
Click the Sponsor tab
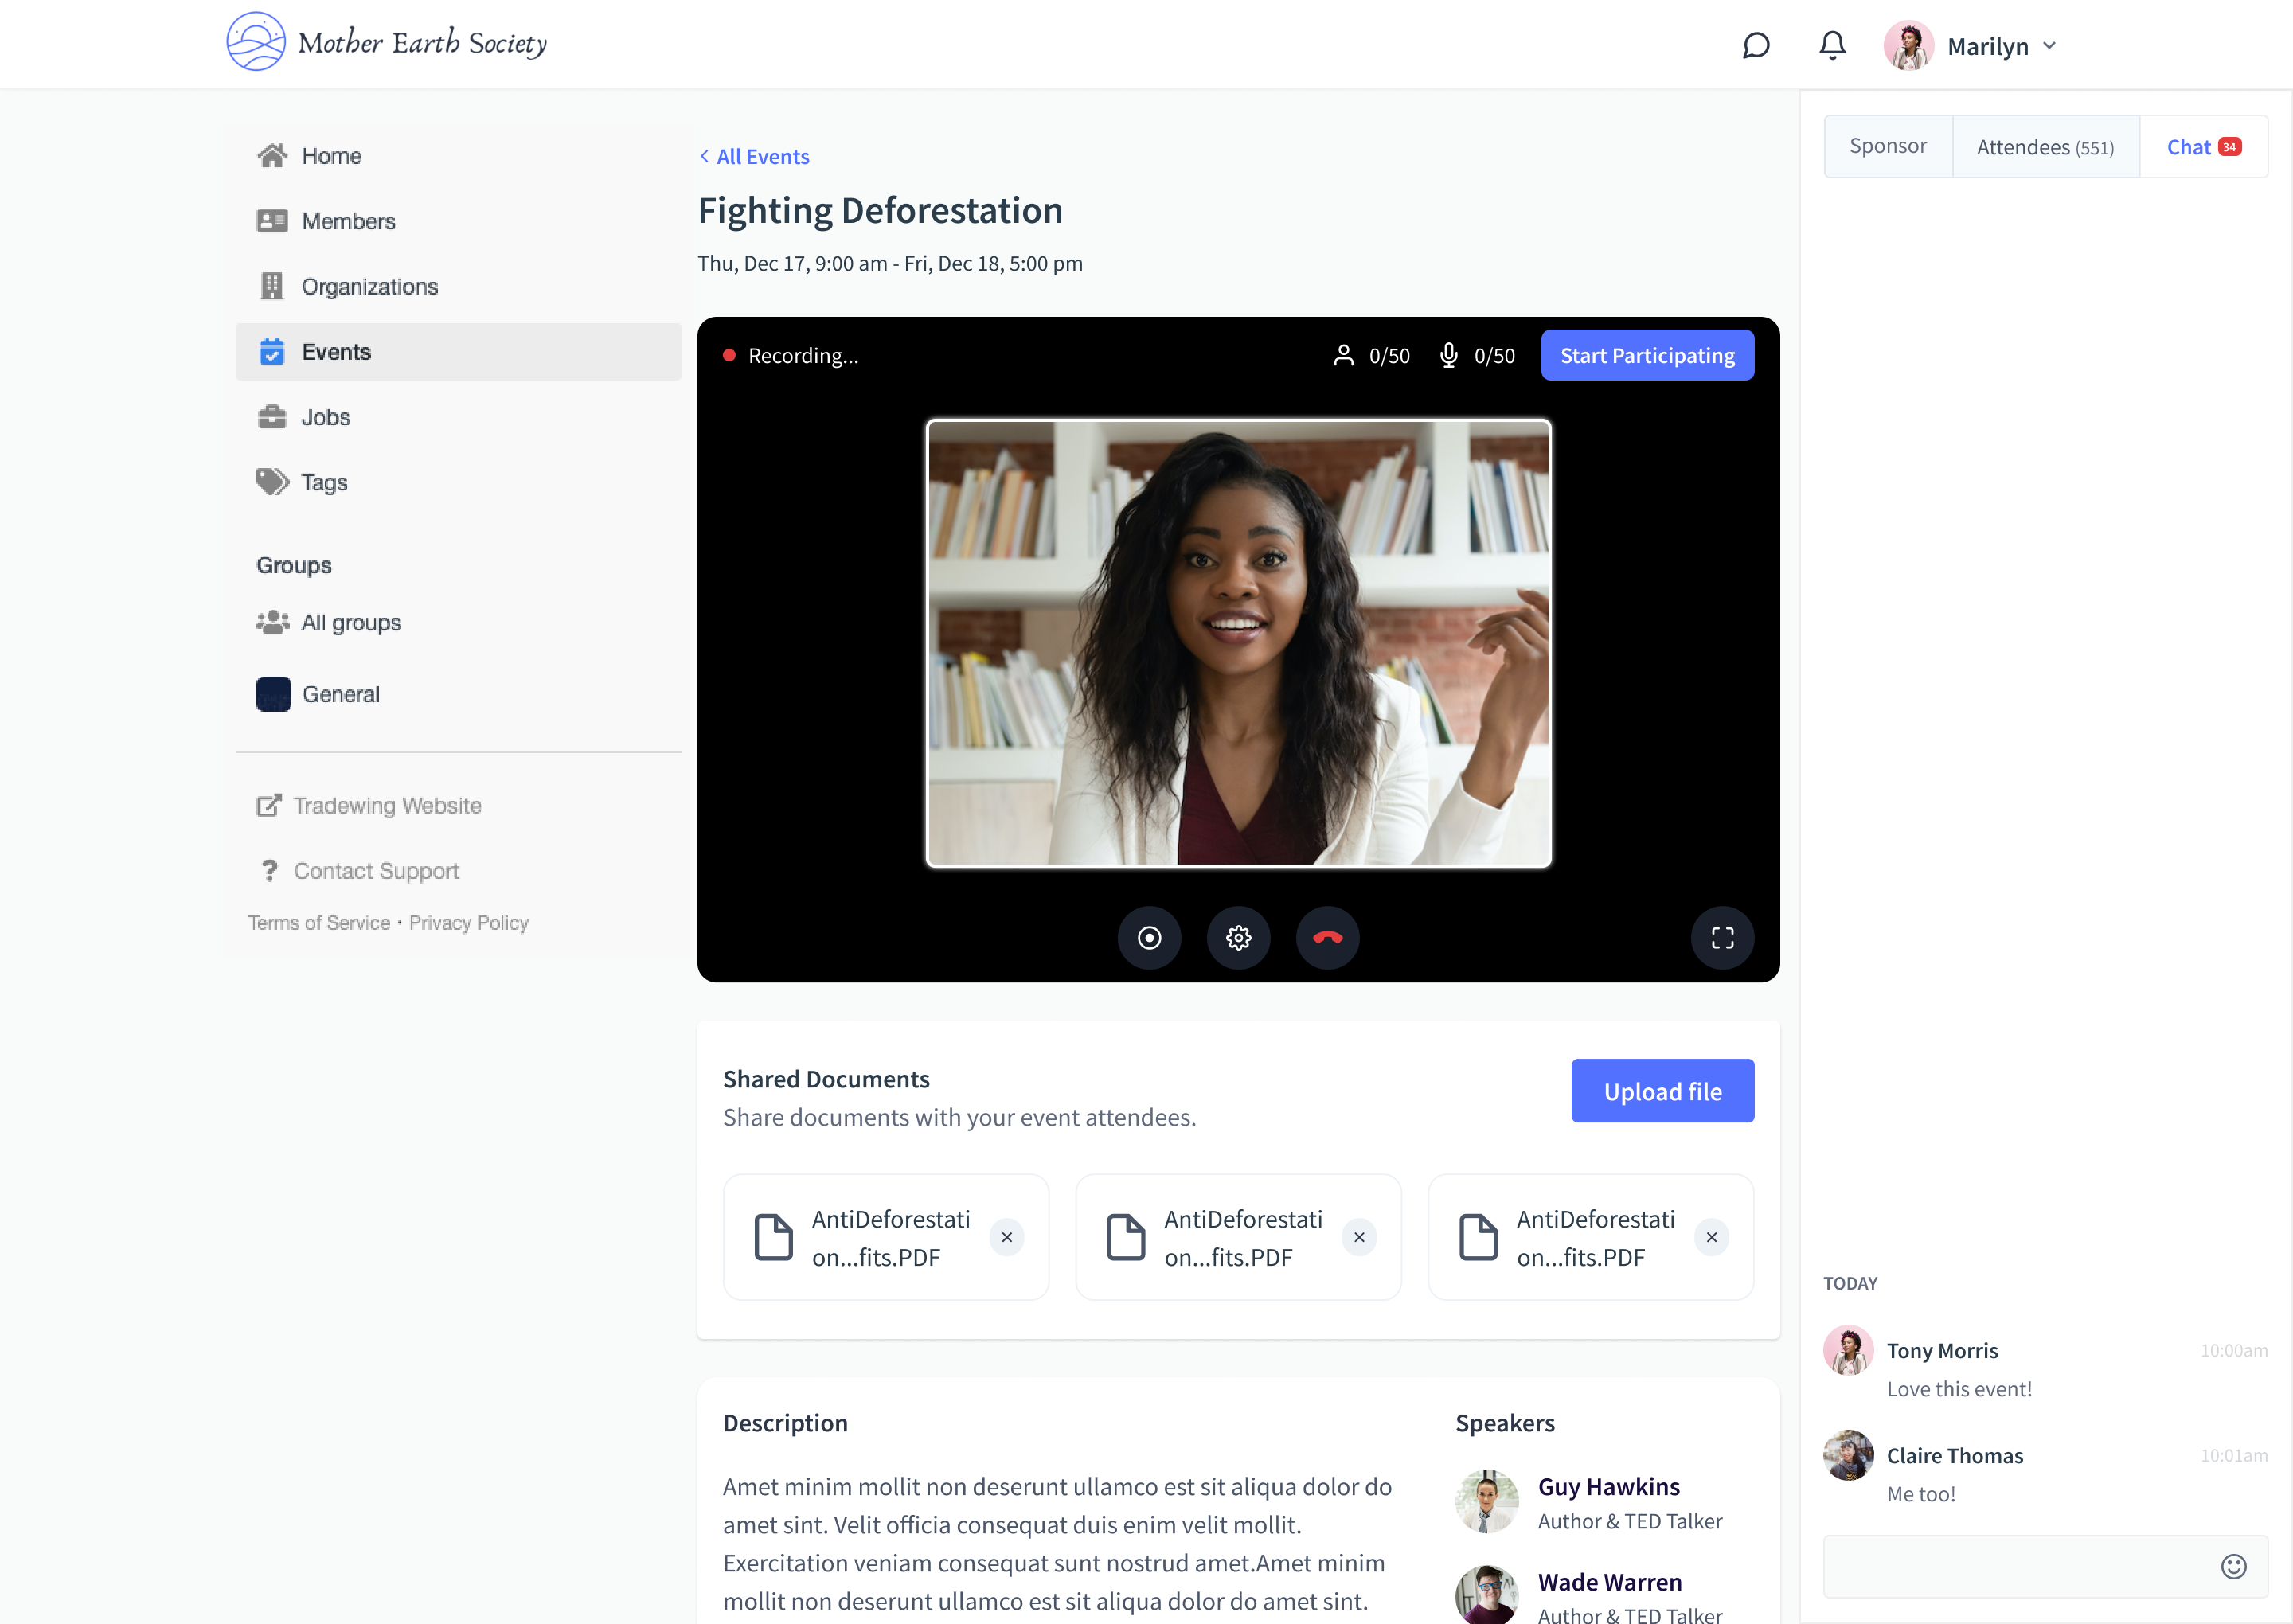click(1889, 146)
